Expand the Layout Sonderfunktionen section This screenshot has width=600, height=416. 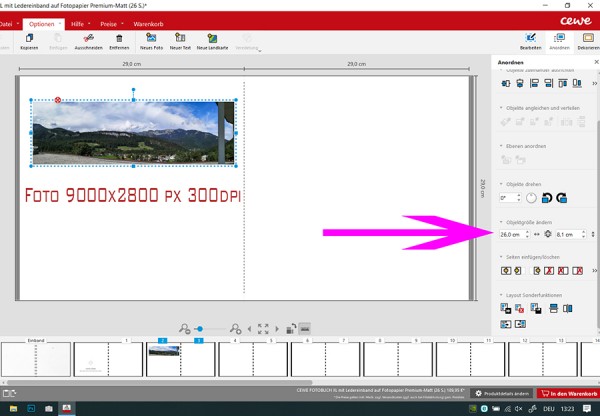pyautogui.click(x=501, y=295)
